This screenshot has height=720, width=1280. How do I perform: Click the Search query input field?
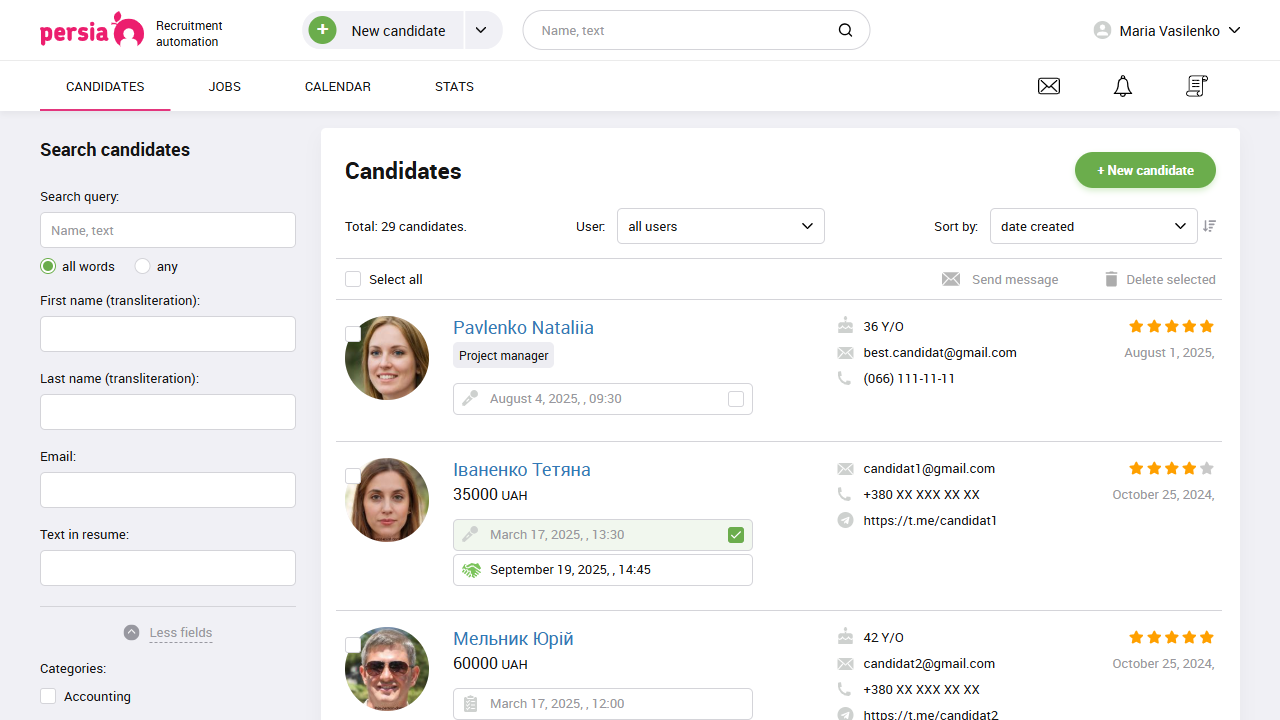(167, 230)
